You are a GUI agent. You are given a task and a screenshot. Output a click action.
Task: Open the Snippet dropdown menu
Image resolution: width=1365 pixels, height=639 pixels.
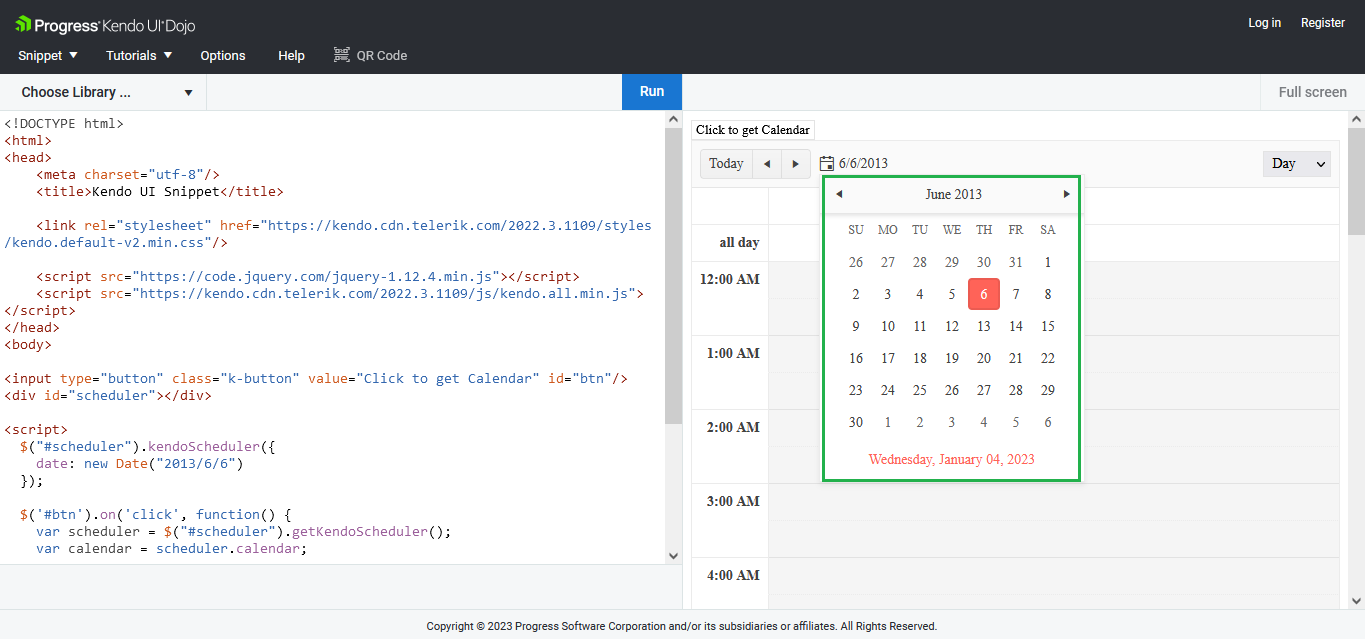[48, 55]
